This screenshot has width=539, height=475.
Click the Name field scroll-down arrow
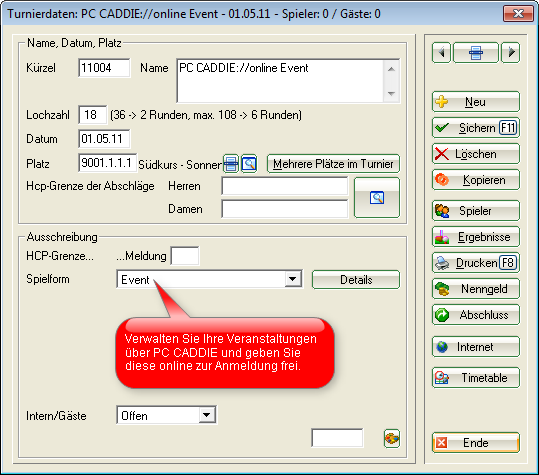coord(391,93)
